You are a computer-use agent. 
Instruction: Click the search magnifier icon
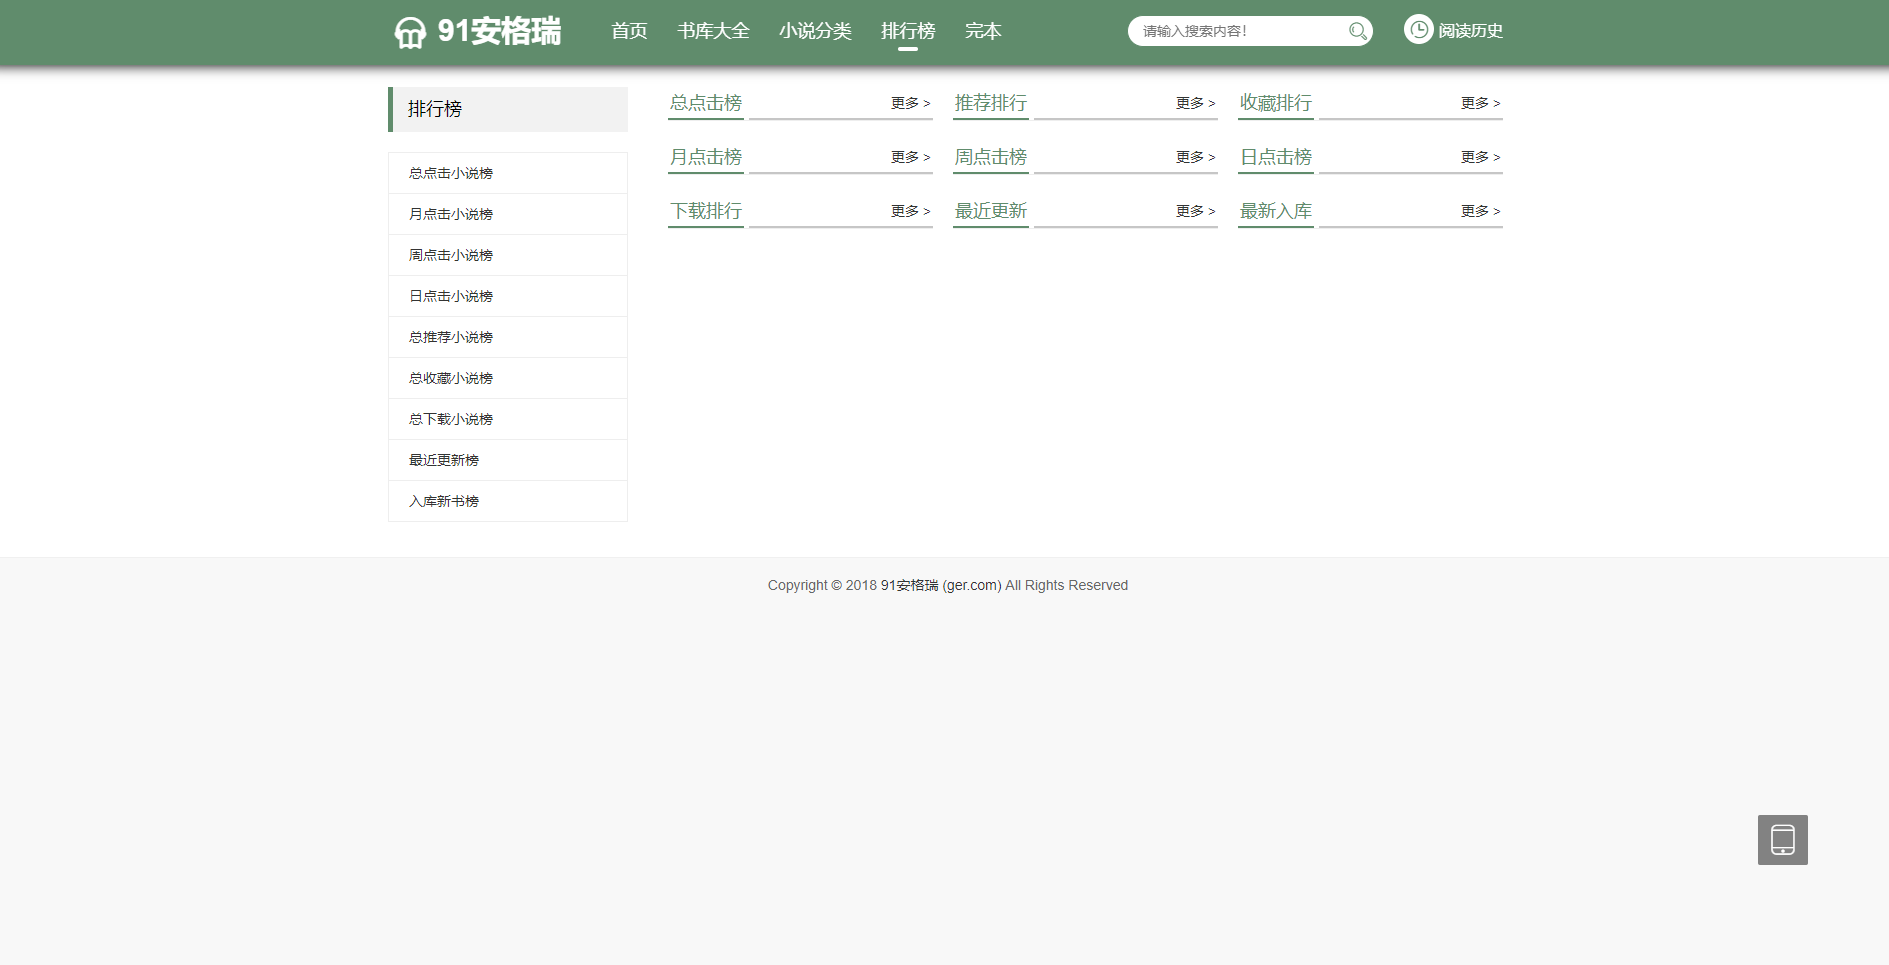click(x=1357, y=31)
